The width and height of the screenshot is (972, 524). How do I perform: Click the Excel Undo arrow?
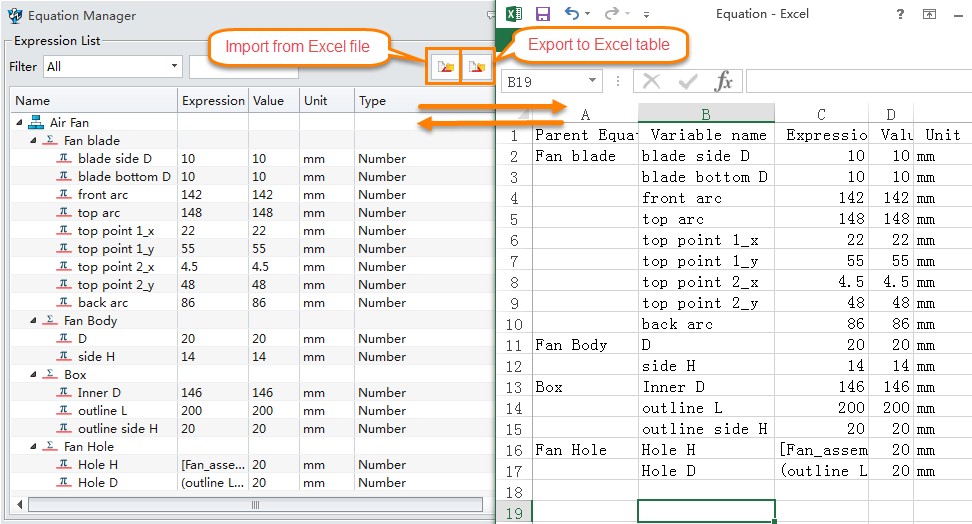click(x=572, y=13)
